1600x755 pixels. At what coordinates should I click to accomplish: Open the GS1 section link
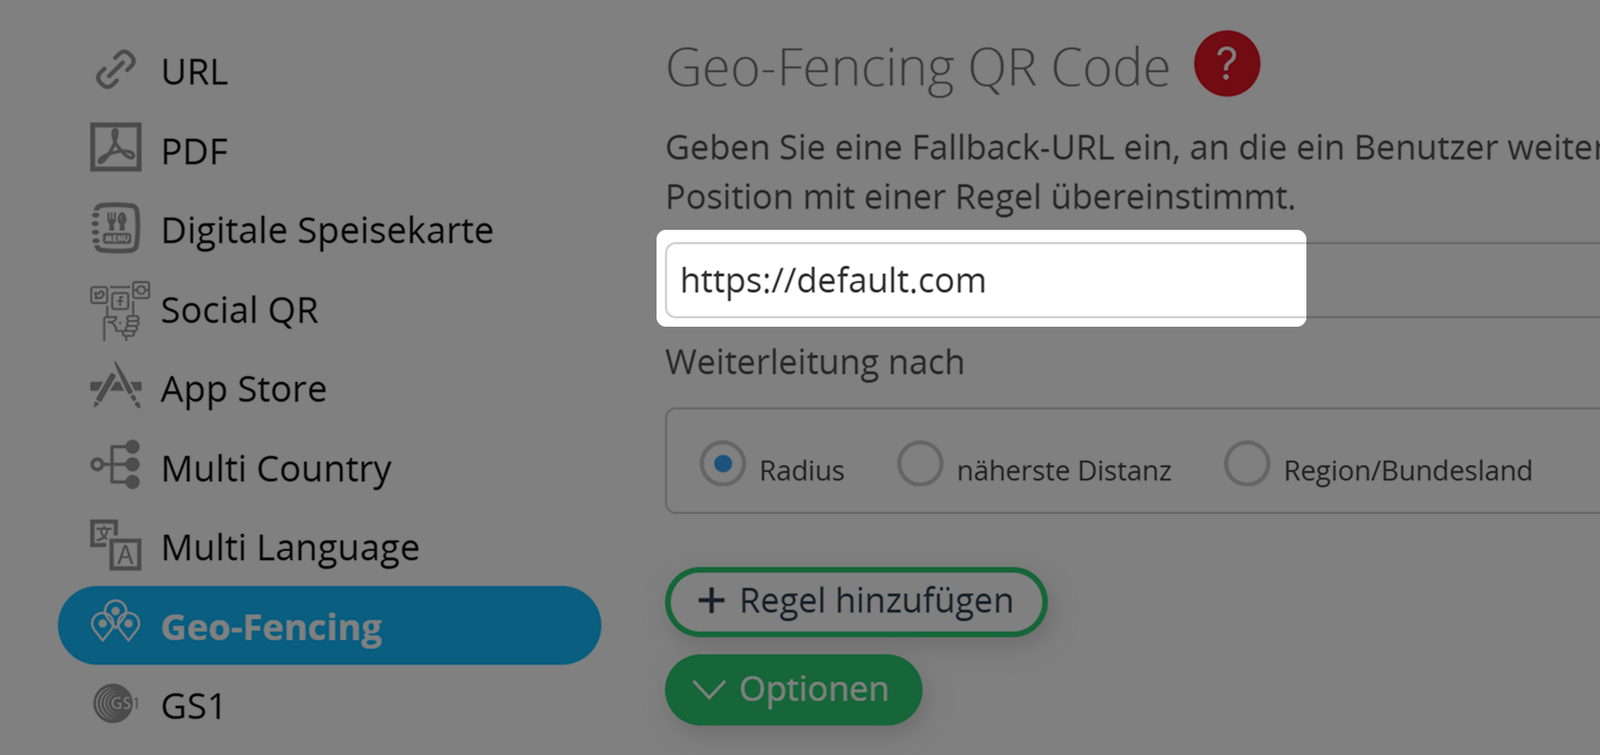pos(191,706)
